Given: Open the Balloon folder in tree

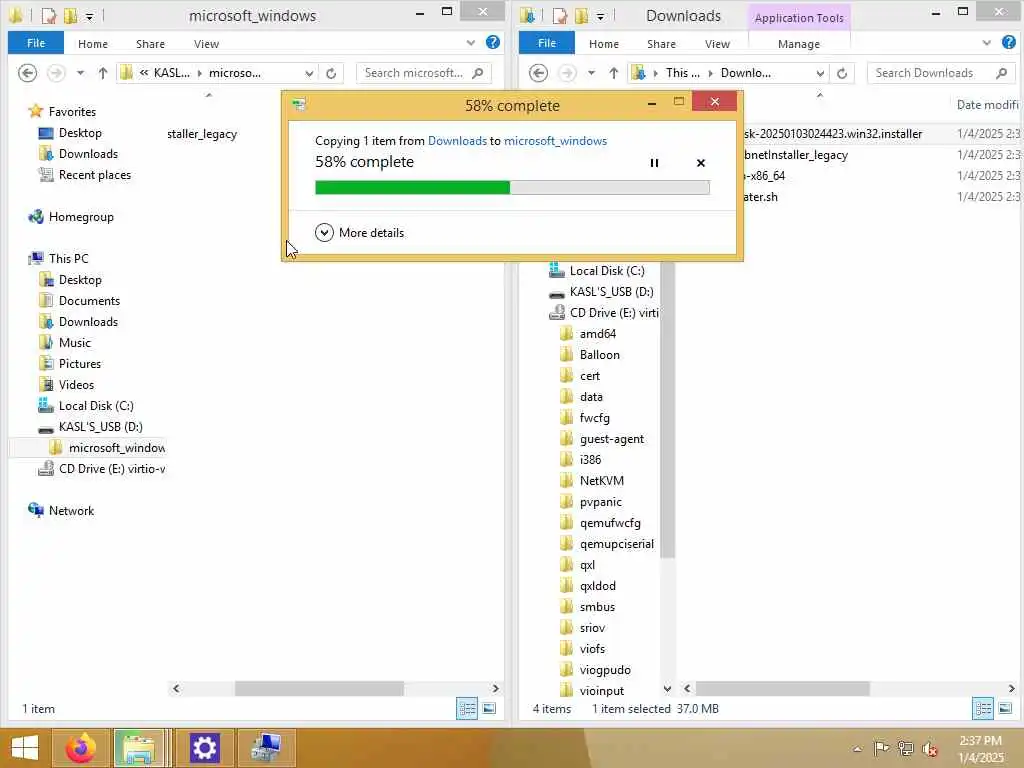Looking at the screenshot, I should tap(590, 355).
